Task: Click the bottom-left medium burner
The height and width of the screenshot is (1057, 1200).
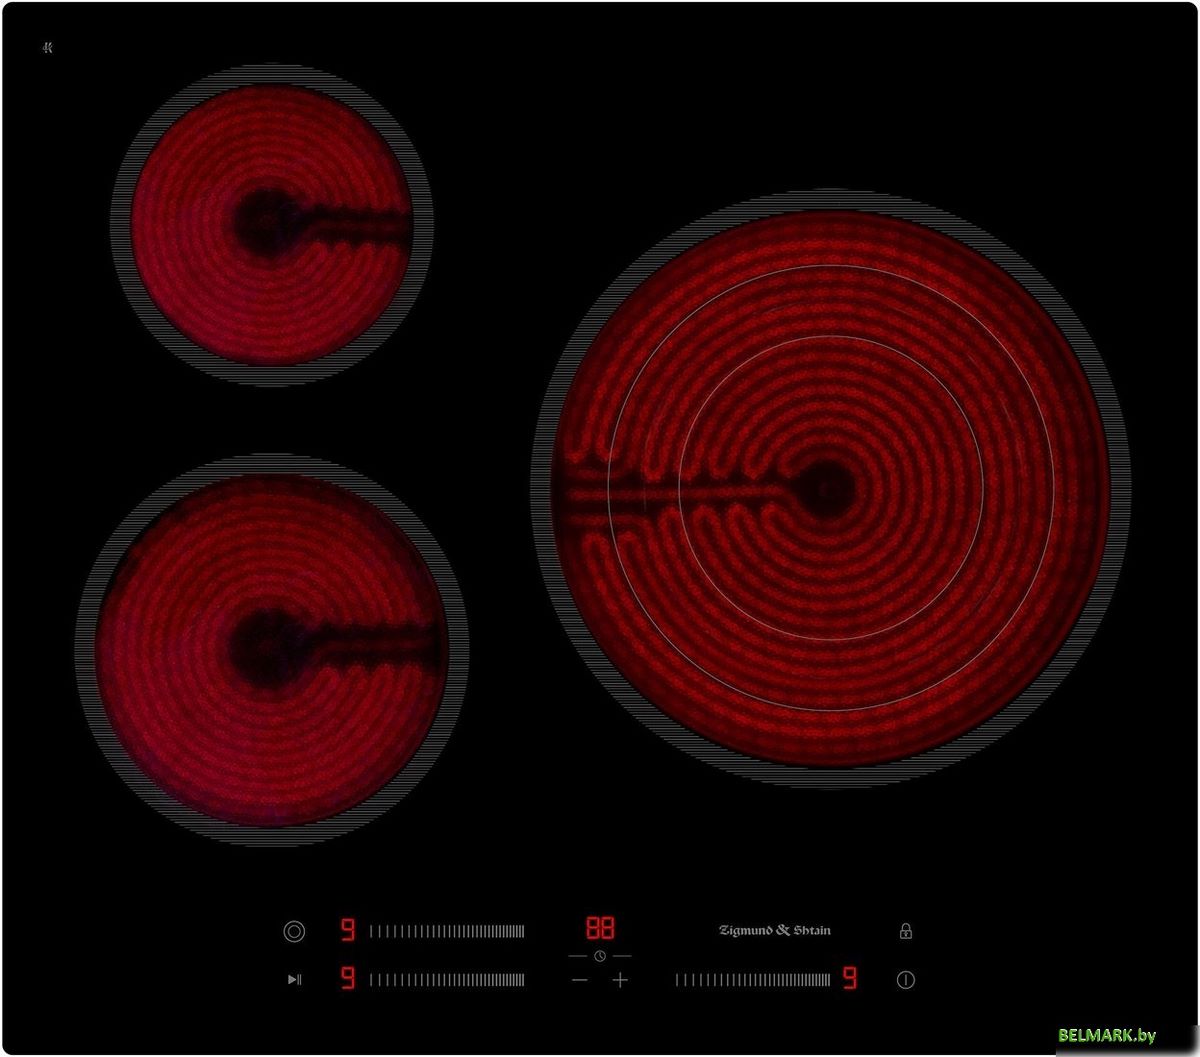Action: pos(272,650)
